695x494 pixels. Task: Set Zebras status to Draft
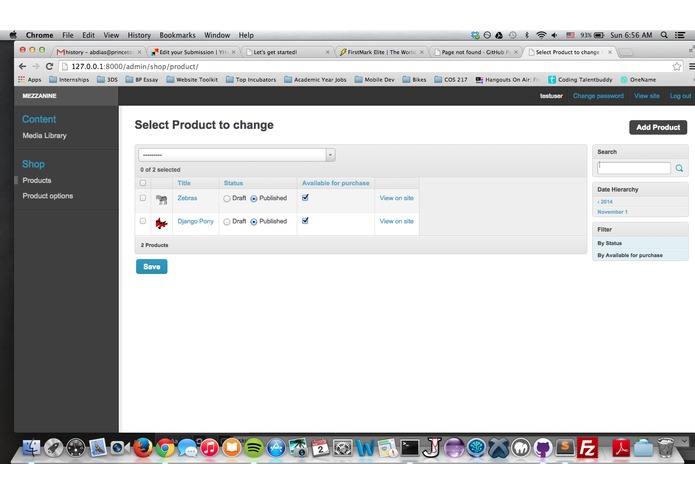pos(226,198)
